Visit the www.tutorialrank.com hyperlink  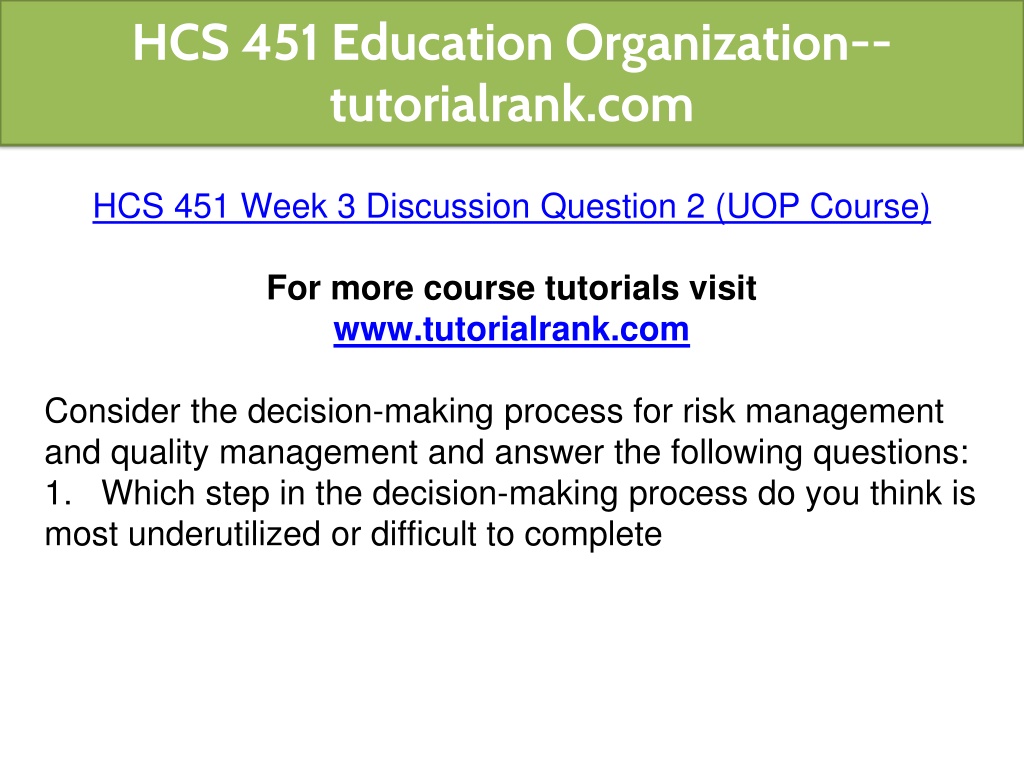click(511, 329)
